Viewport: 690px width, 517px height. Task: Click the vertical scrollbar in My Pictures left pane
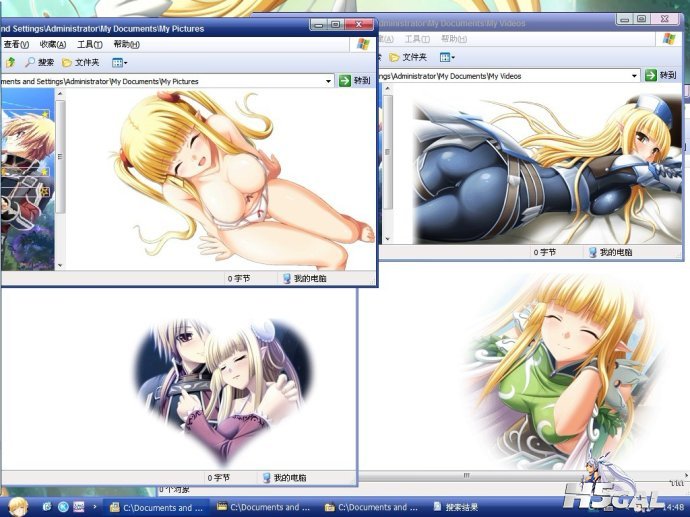pos(60,180)
